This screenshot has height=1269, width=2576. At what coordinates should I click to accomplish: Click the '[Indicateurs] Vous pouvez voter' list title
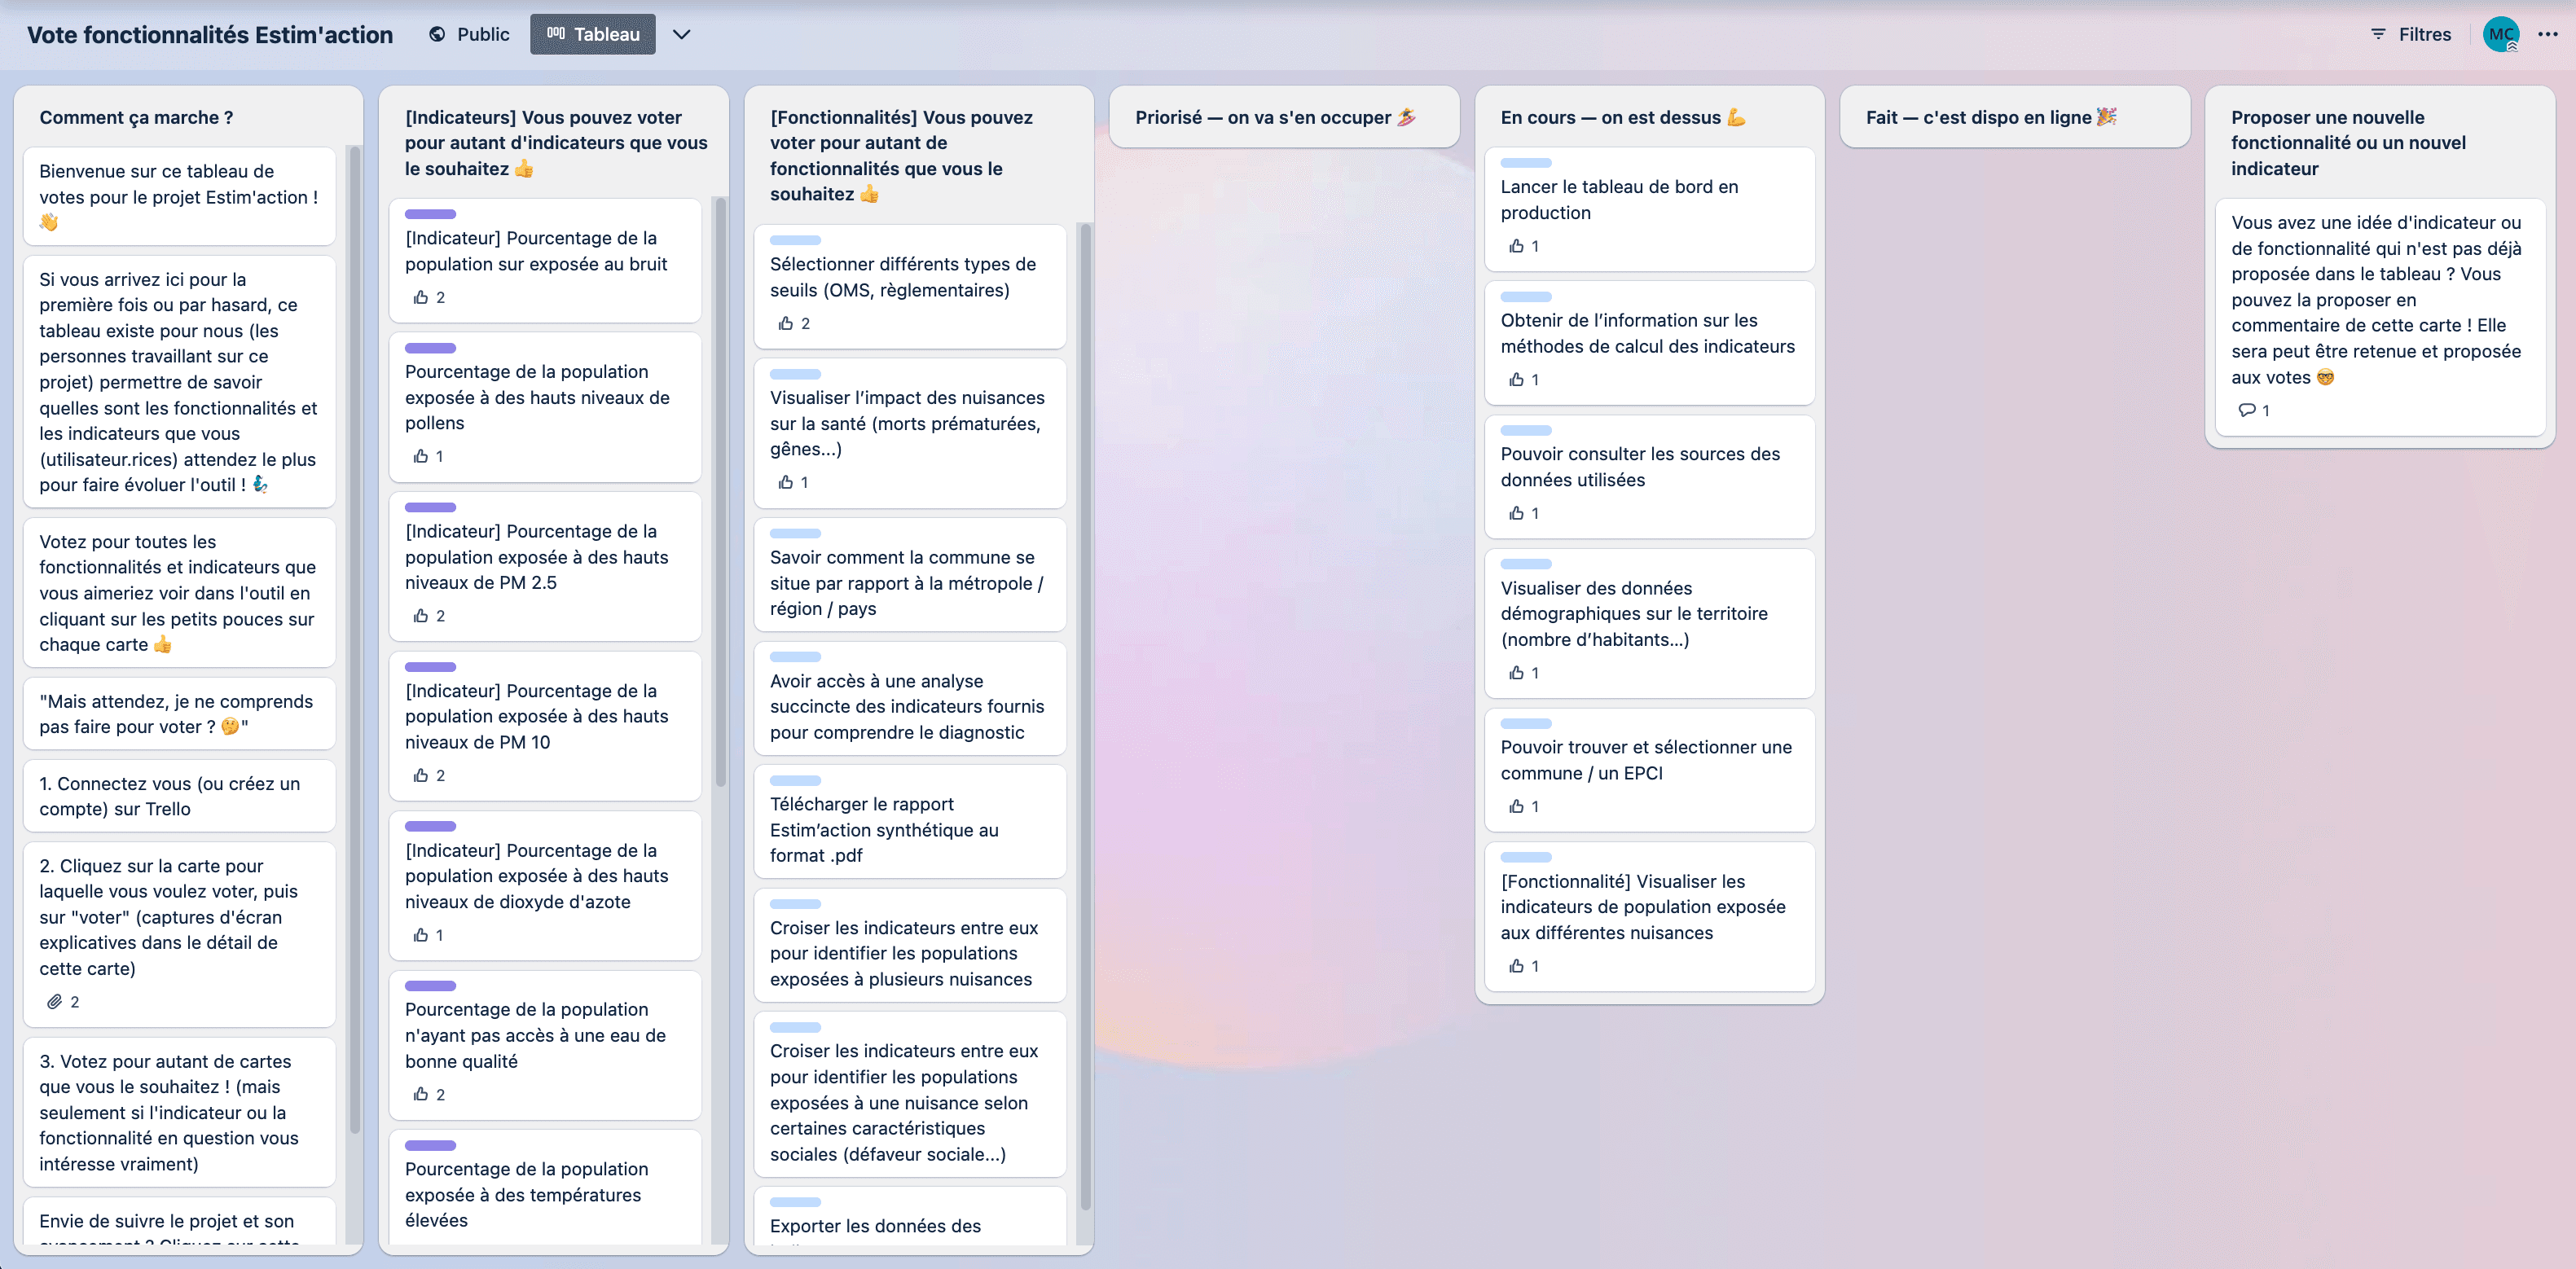(556, 143)
